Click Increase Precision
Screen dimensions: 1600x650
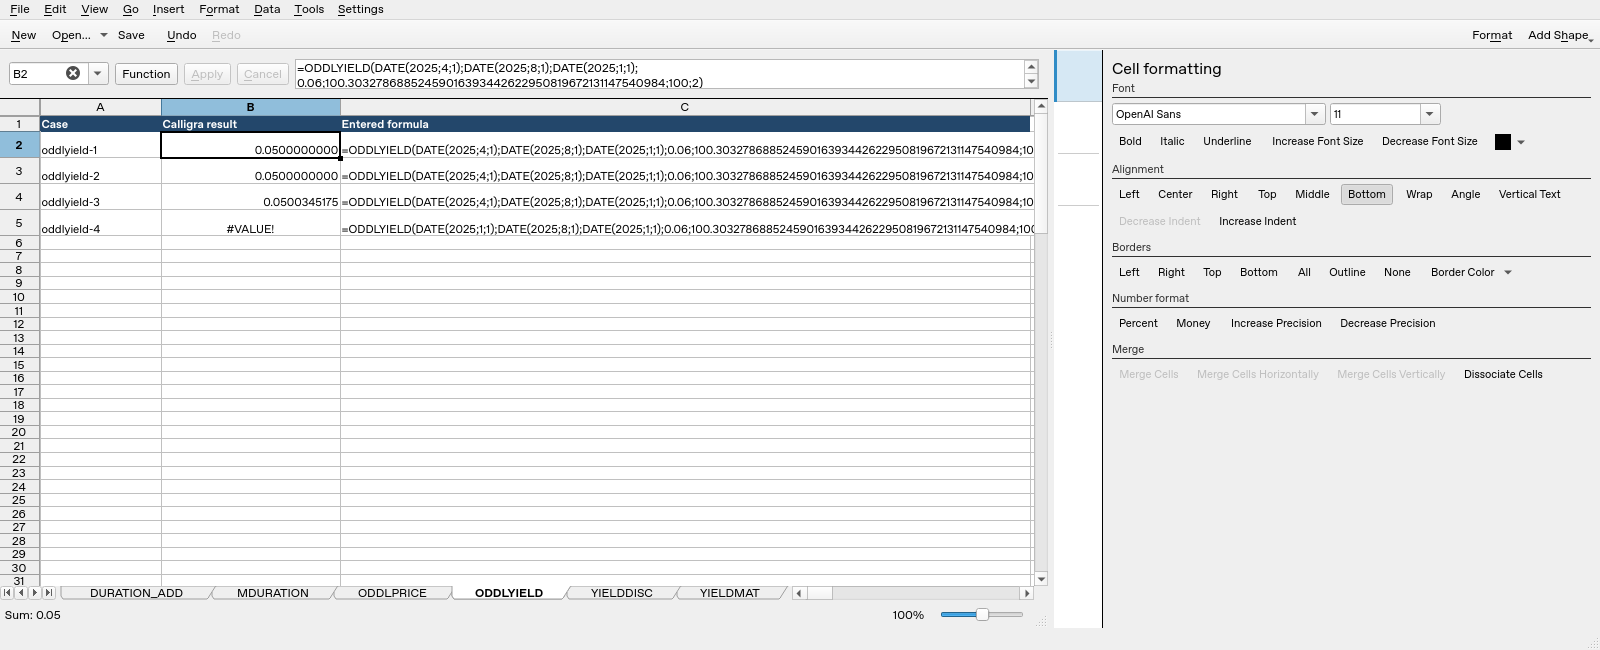pos(1276,323)
